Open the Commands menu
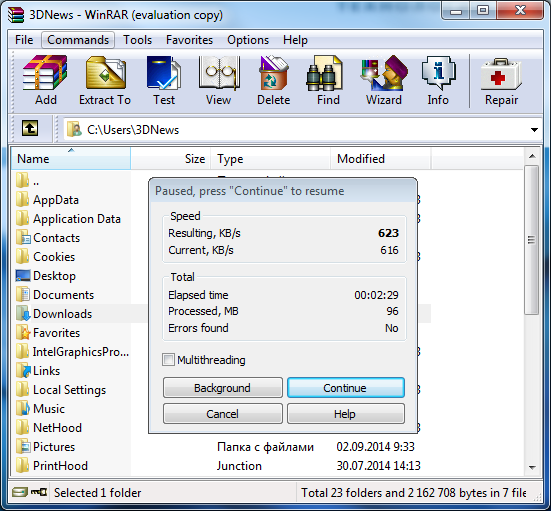Image resolution: width=551 pixels, height=511 pixels. click(78, 40)
